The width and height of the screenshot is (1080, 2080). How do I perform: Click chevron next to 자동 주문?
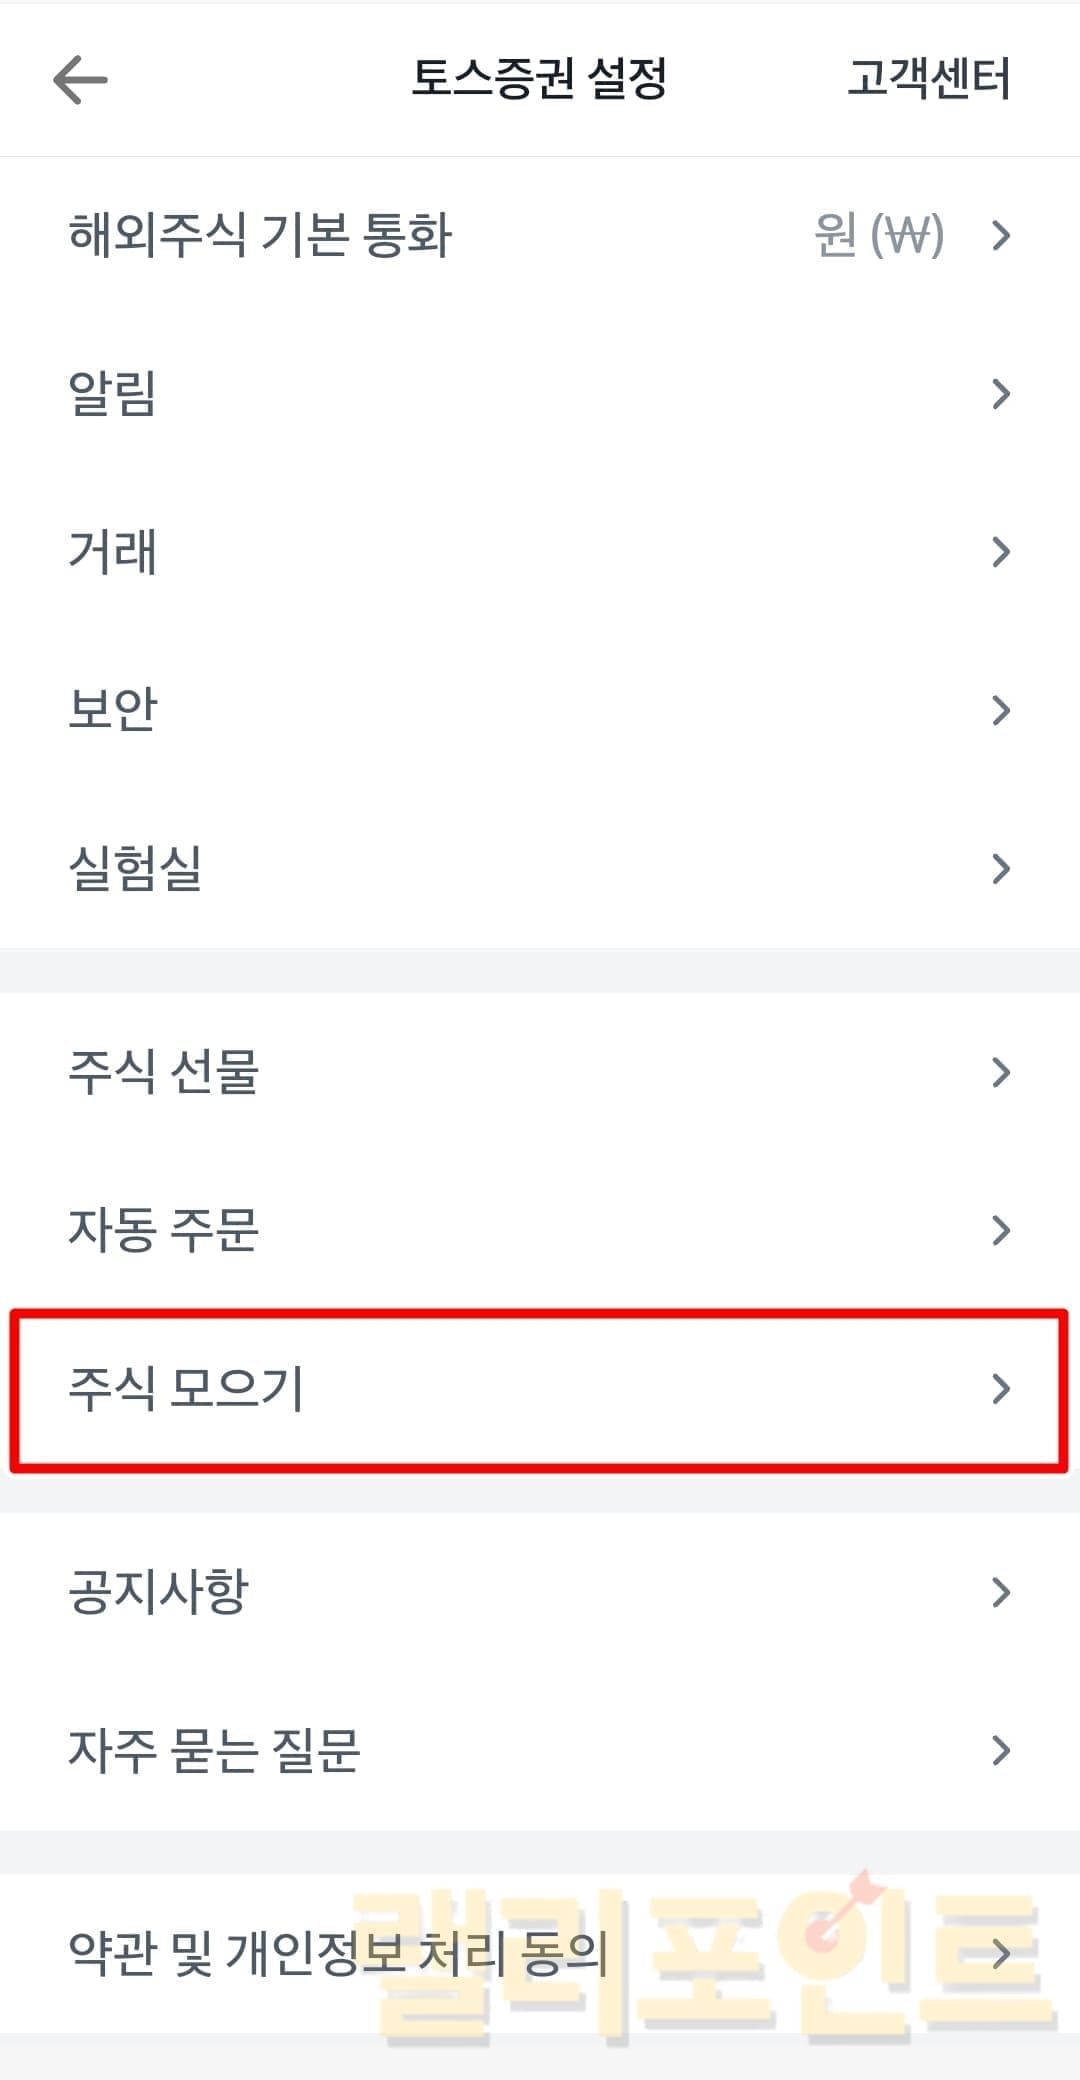[1000, 1230]
